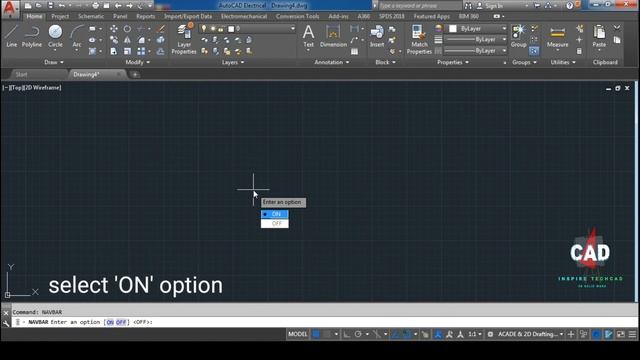Toggle clean screen icon in status bar
Image resolution: width=640 pixels, height=360 pixels.
click(620, 334)
